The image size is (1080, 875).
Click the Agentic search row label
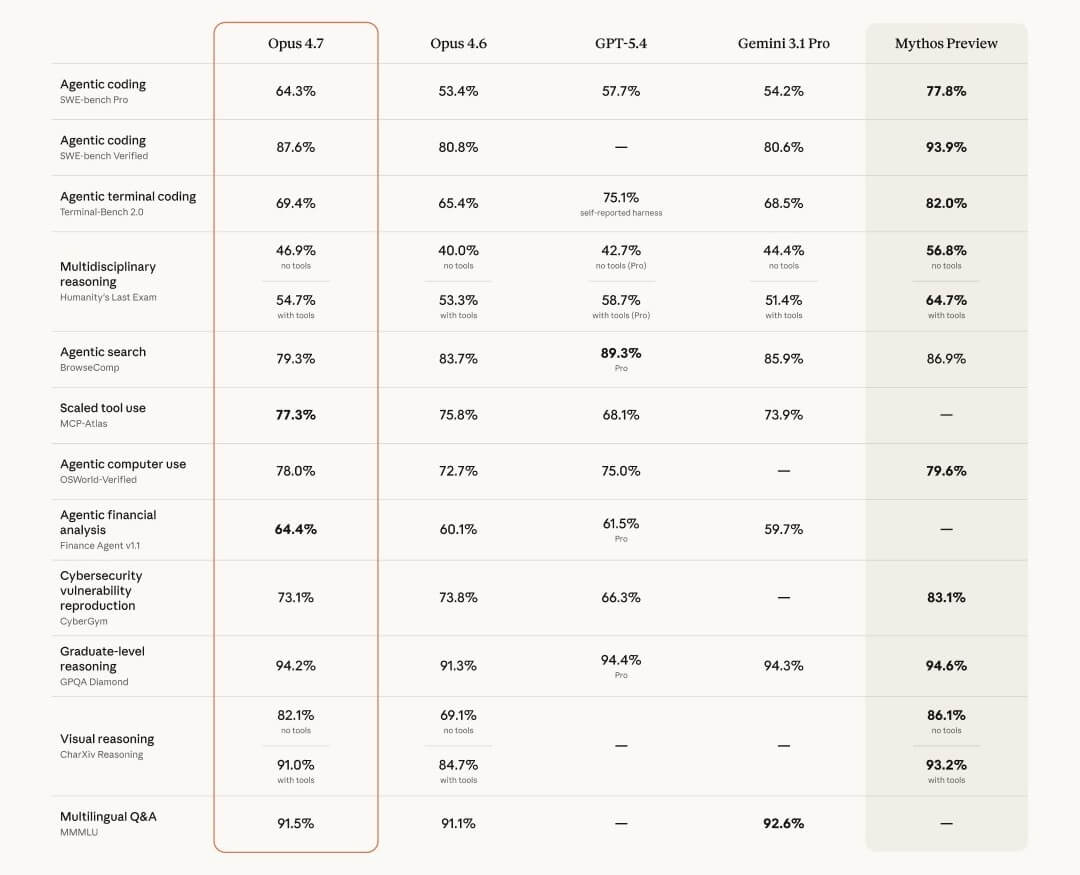click(103, 352)
